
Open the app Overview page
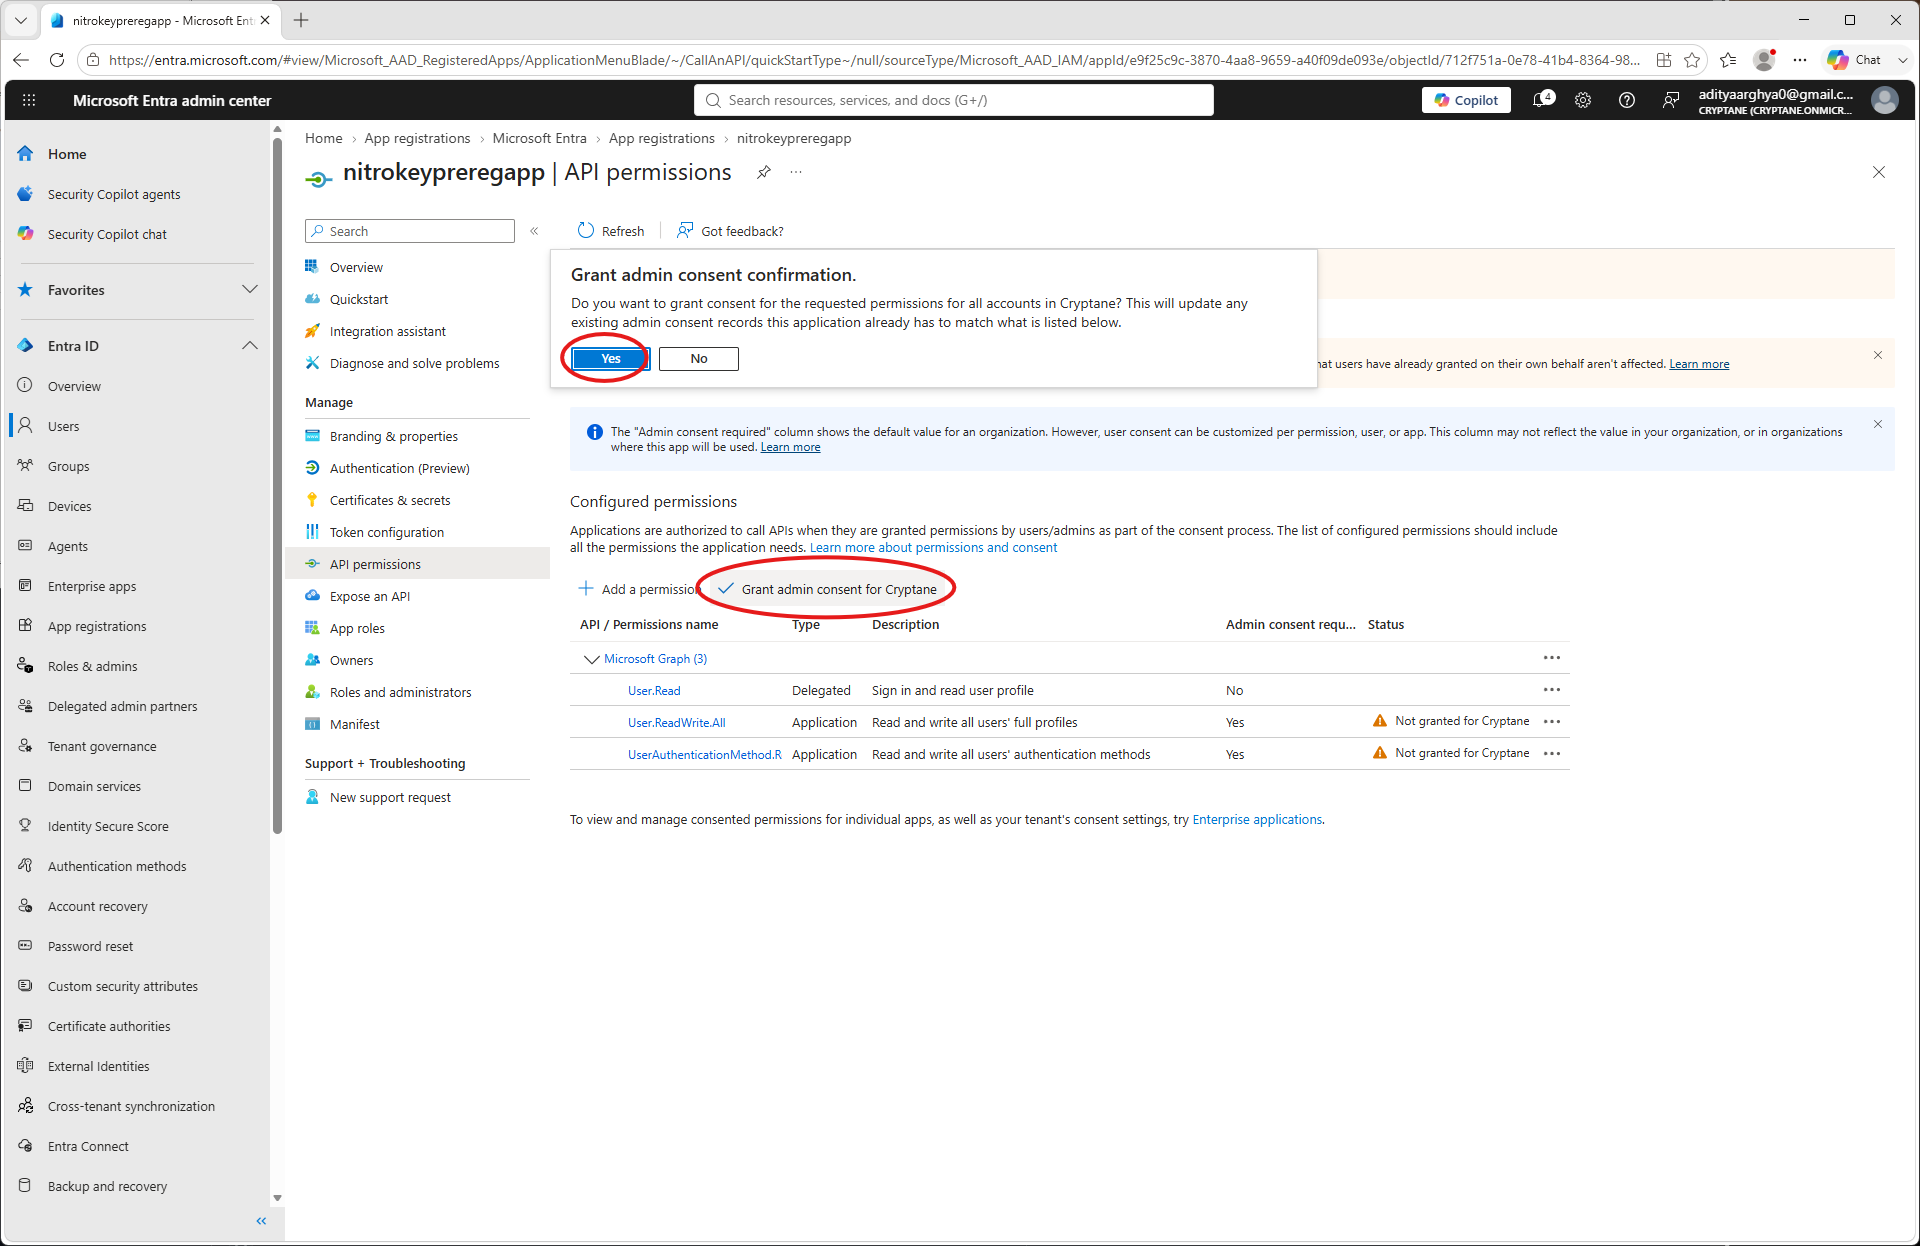356,268
